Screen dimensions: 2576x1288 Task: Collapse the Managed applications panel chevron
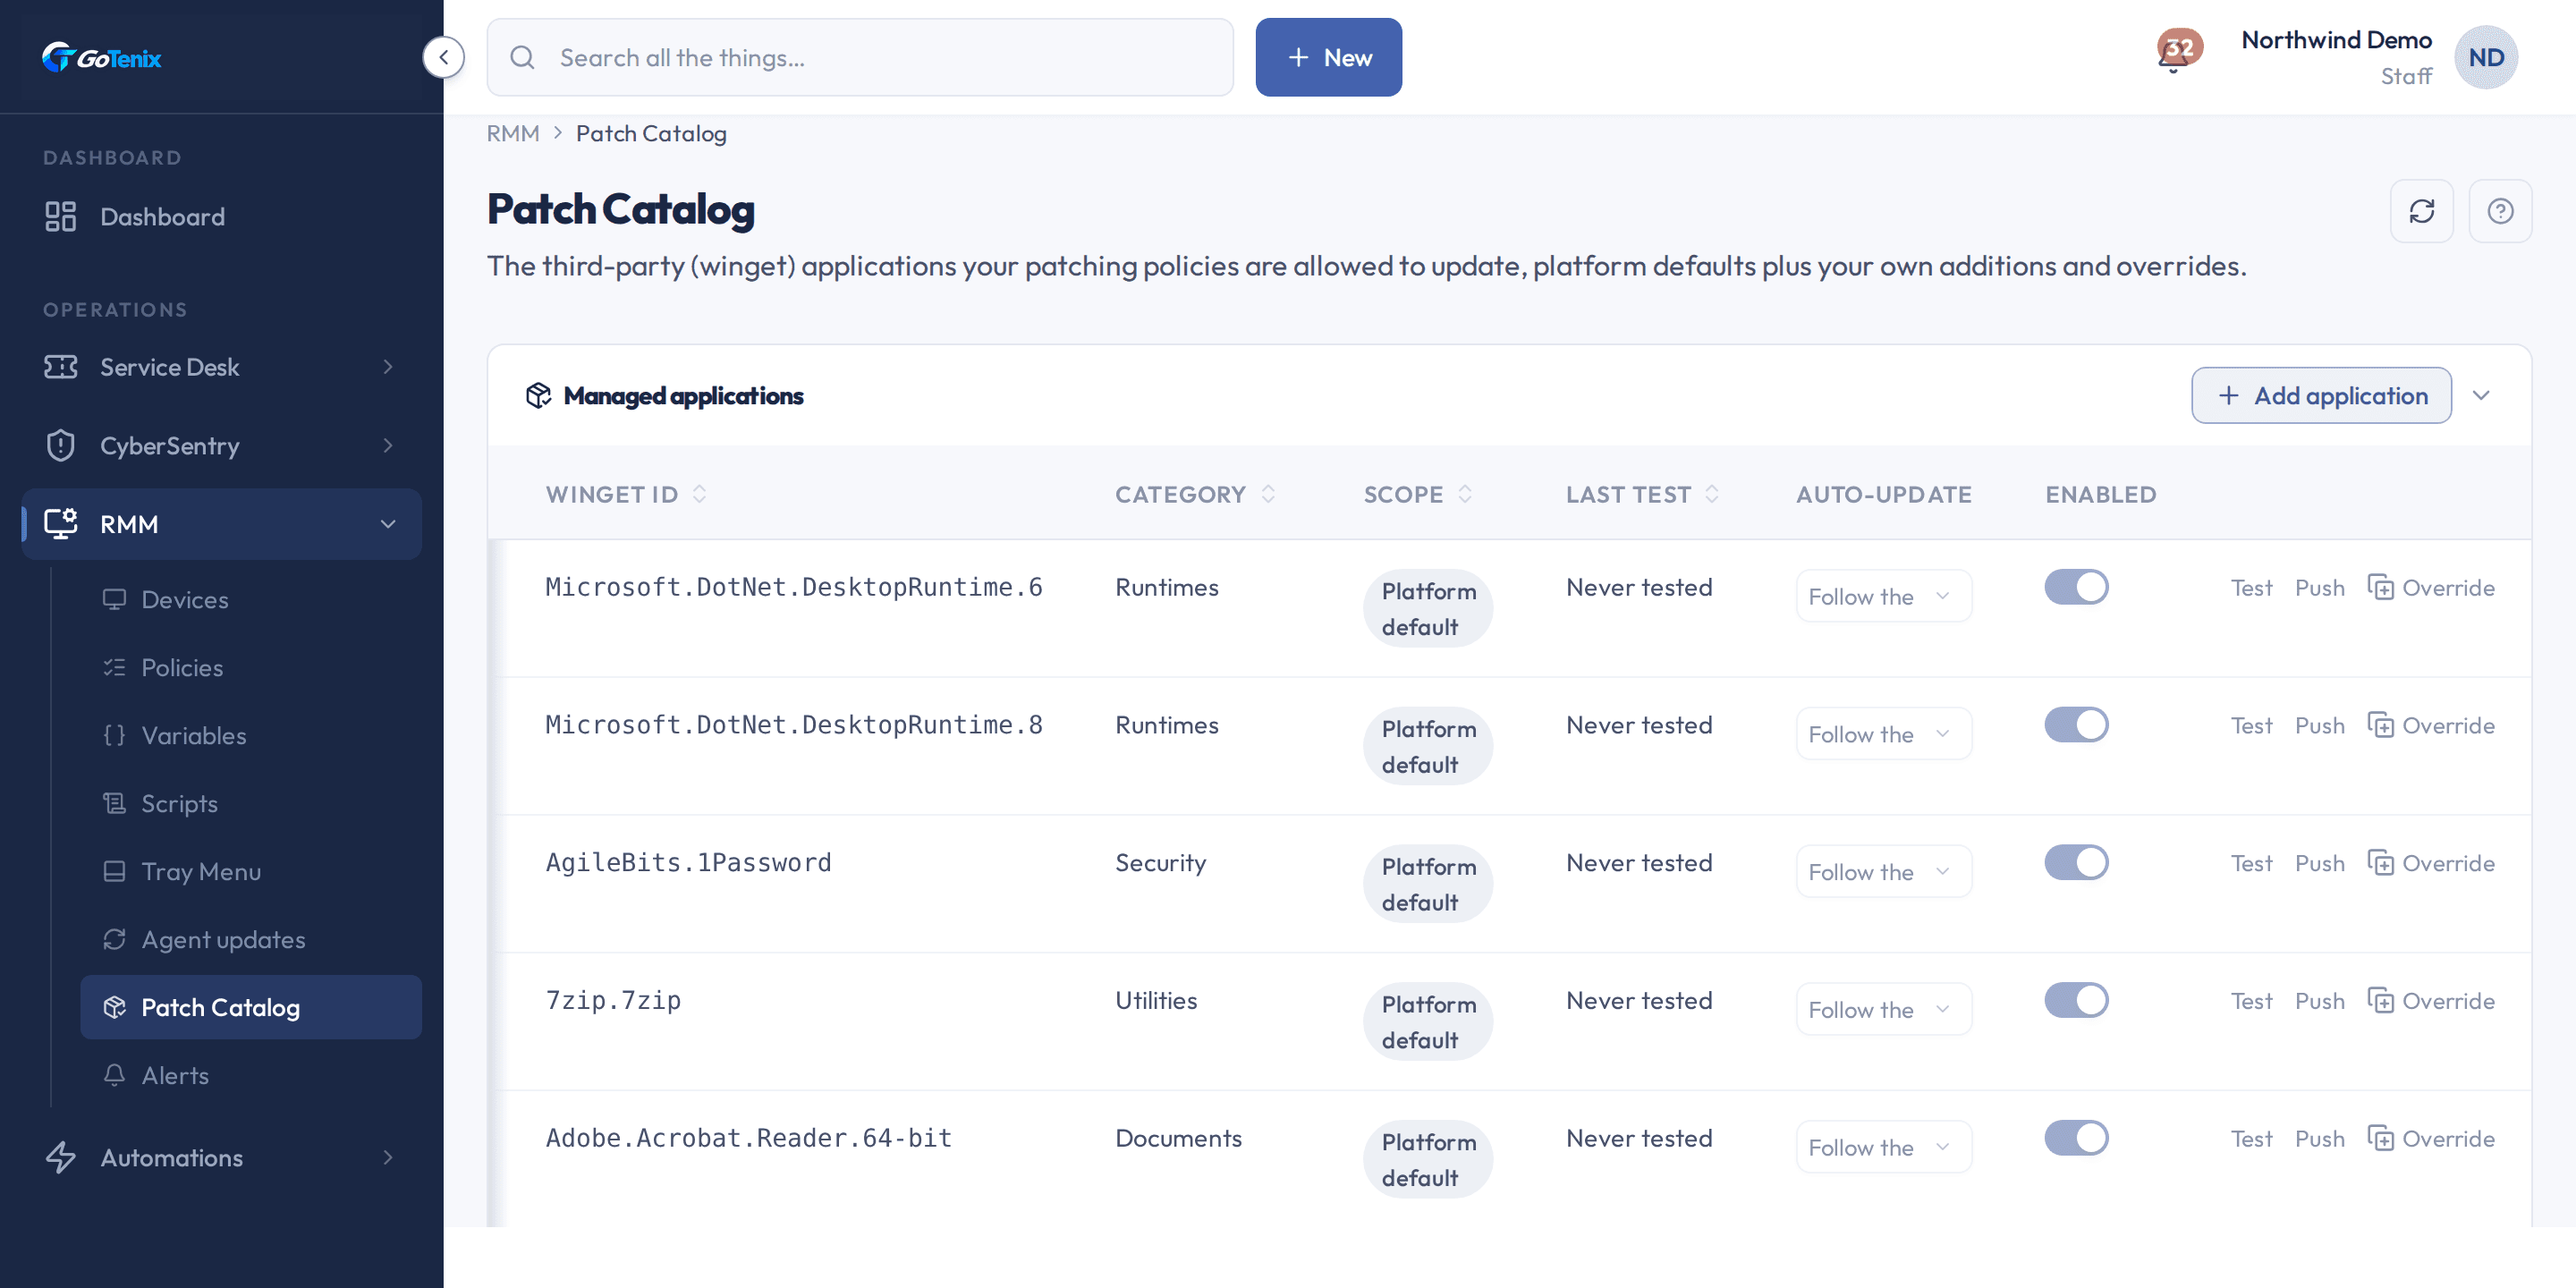(2480, 395)
